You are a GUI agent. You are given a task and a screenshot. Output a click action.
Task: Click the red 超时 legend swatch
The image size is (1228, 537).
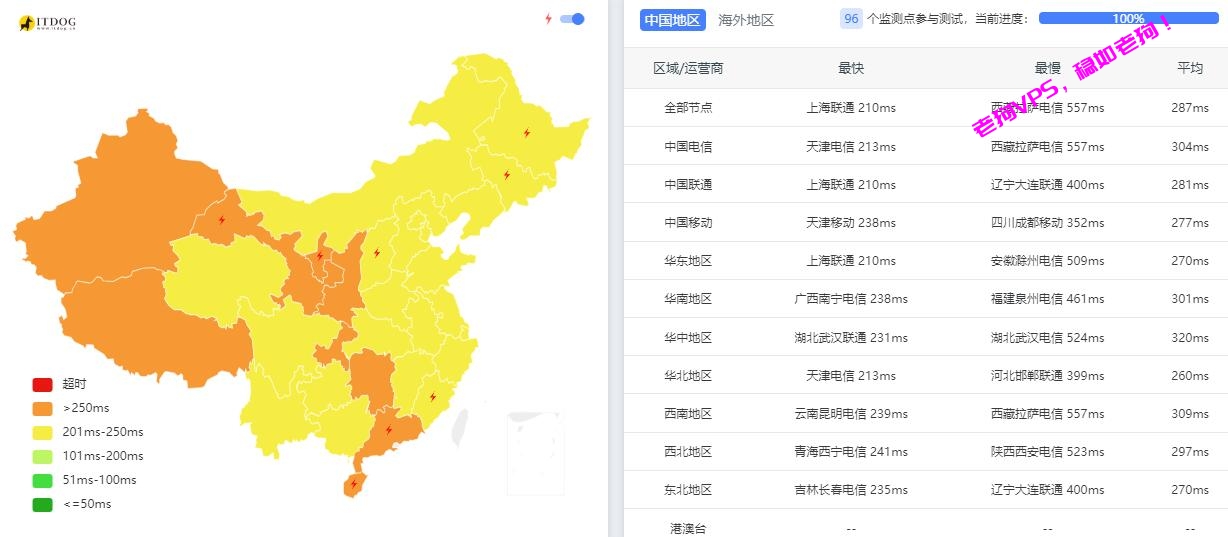pyautogui.click(x=42, y=384)
